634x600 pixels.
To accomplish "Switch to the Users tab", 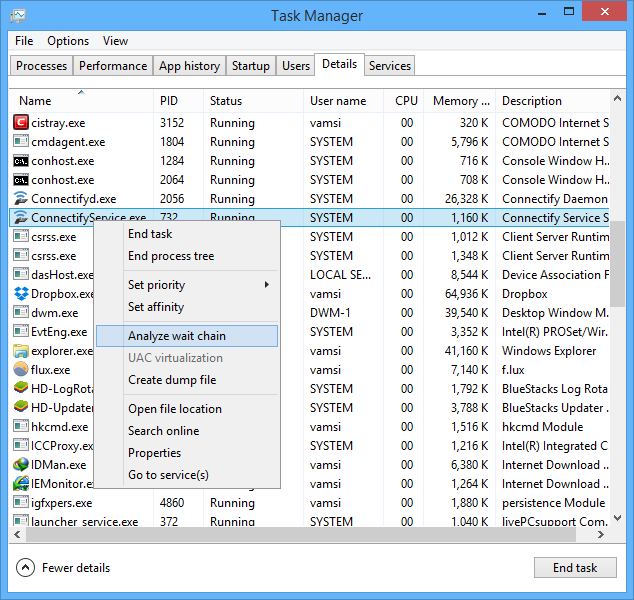I will click(296, 65).
